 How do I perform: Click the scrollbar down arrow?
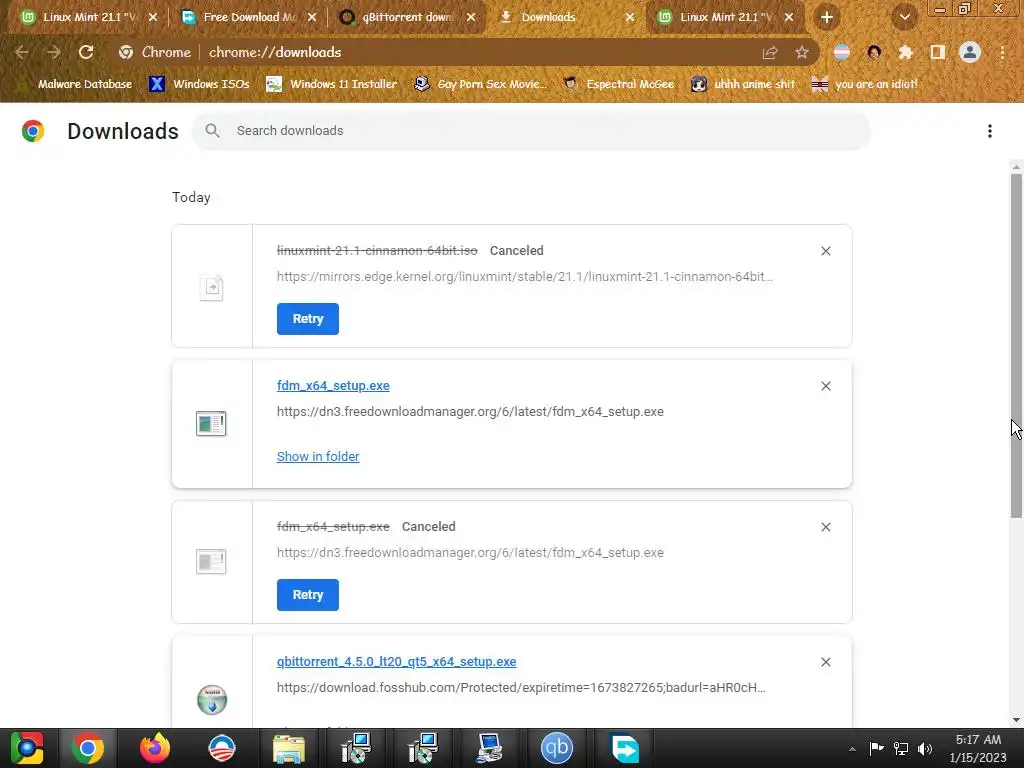coord(1016,720)
